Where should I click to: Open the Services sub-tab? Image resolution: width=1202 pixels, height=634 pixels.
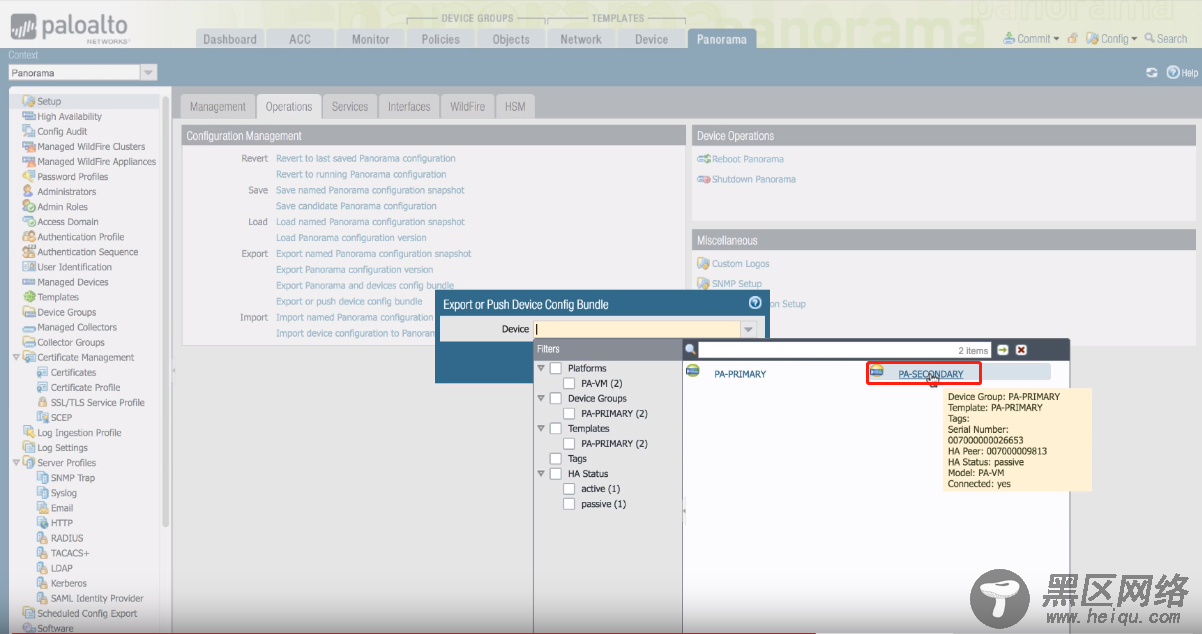click(x=350, y=106)
